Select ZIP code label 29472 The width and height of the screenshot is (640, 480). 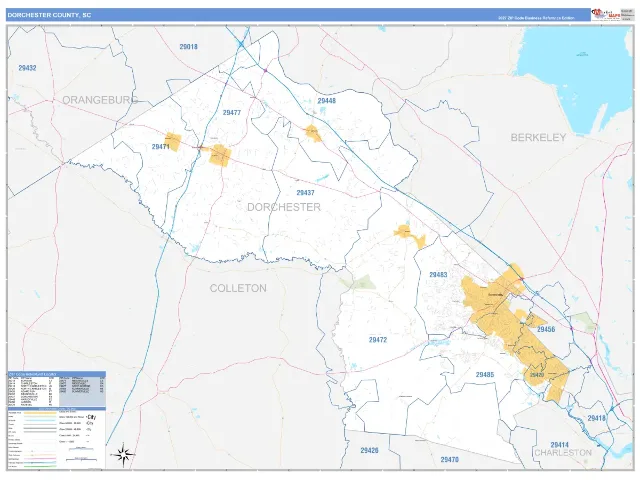(378, 340)
